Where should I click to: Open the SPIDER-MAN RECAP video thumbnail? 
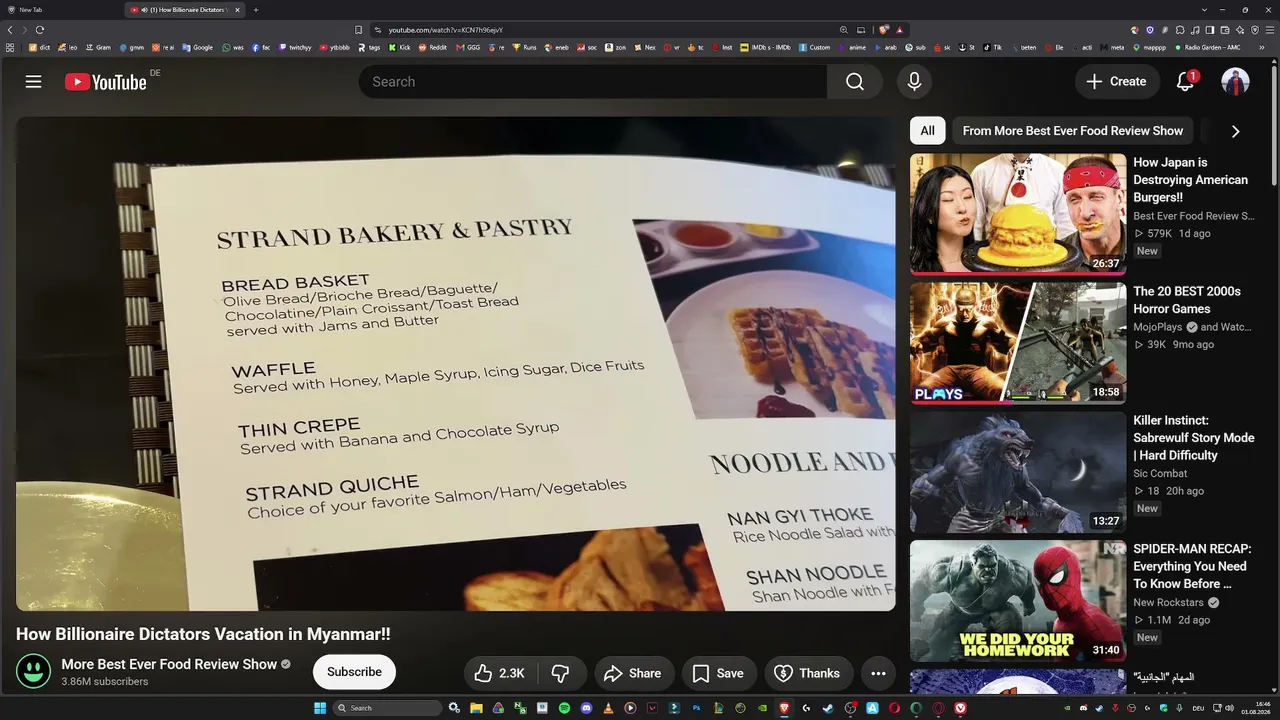tap(1018, 601)
